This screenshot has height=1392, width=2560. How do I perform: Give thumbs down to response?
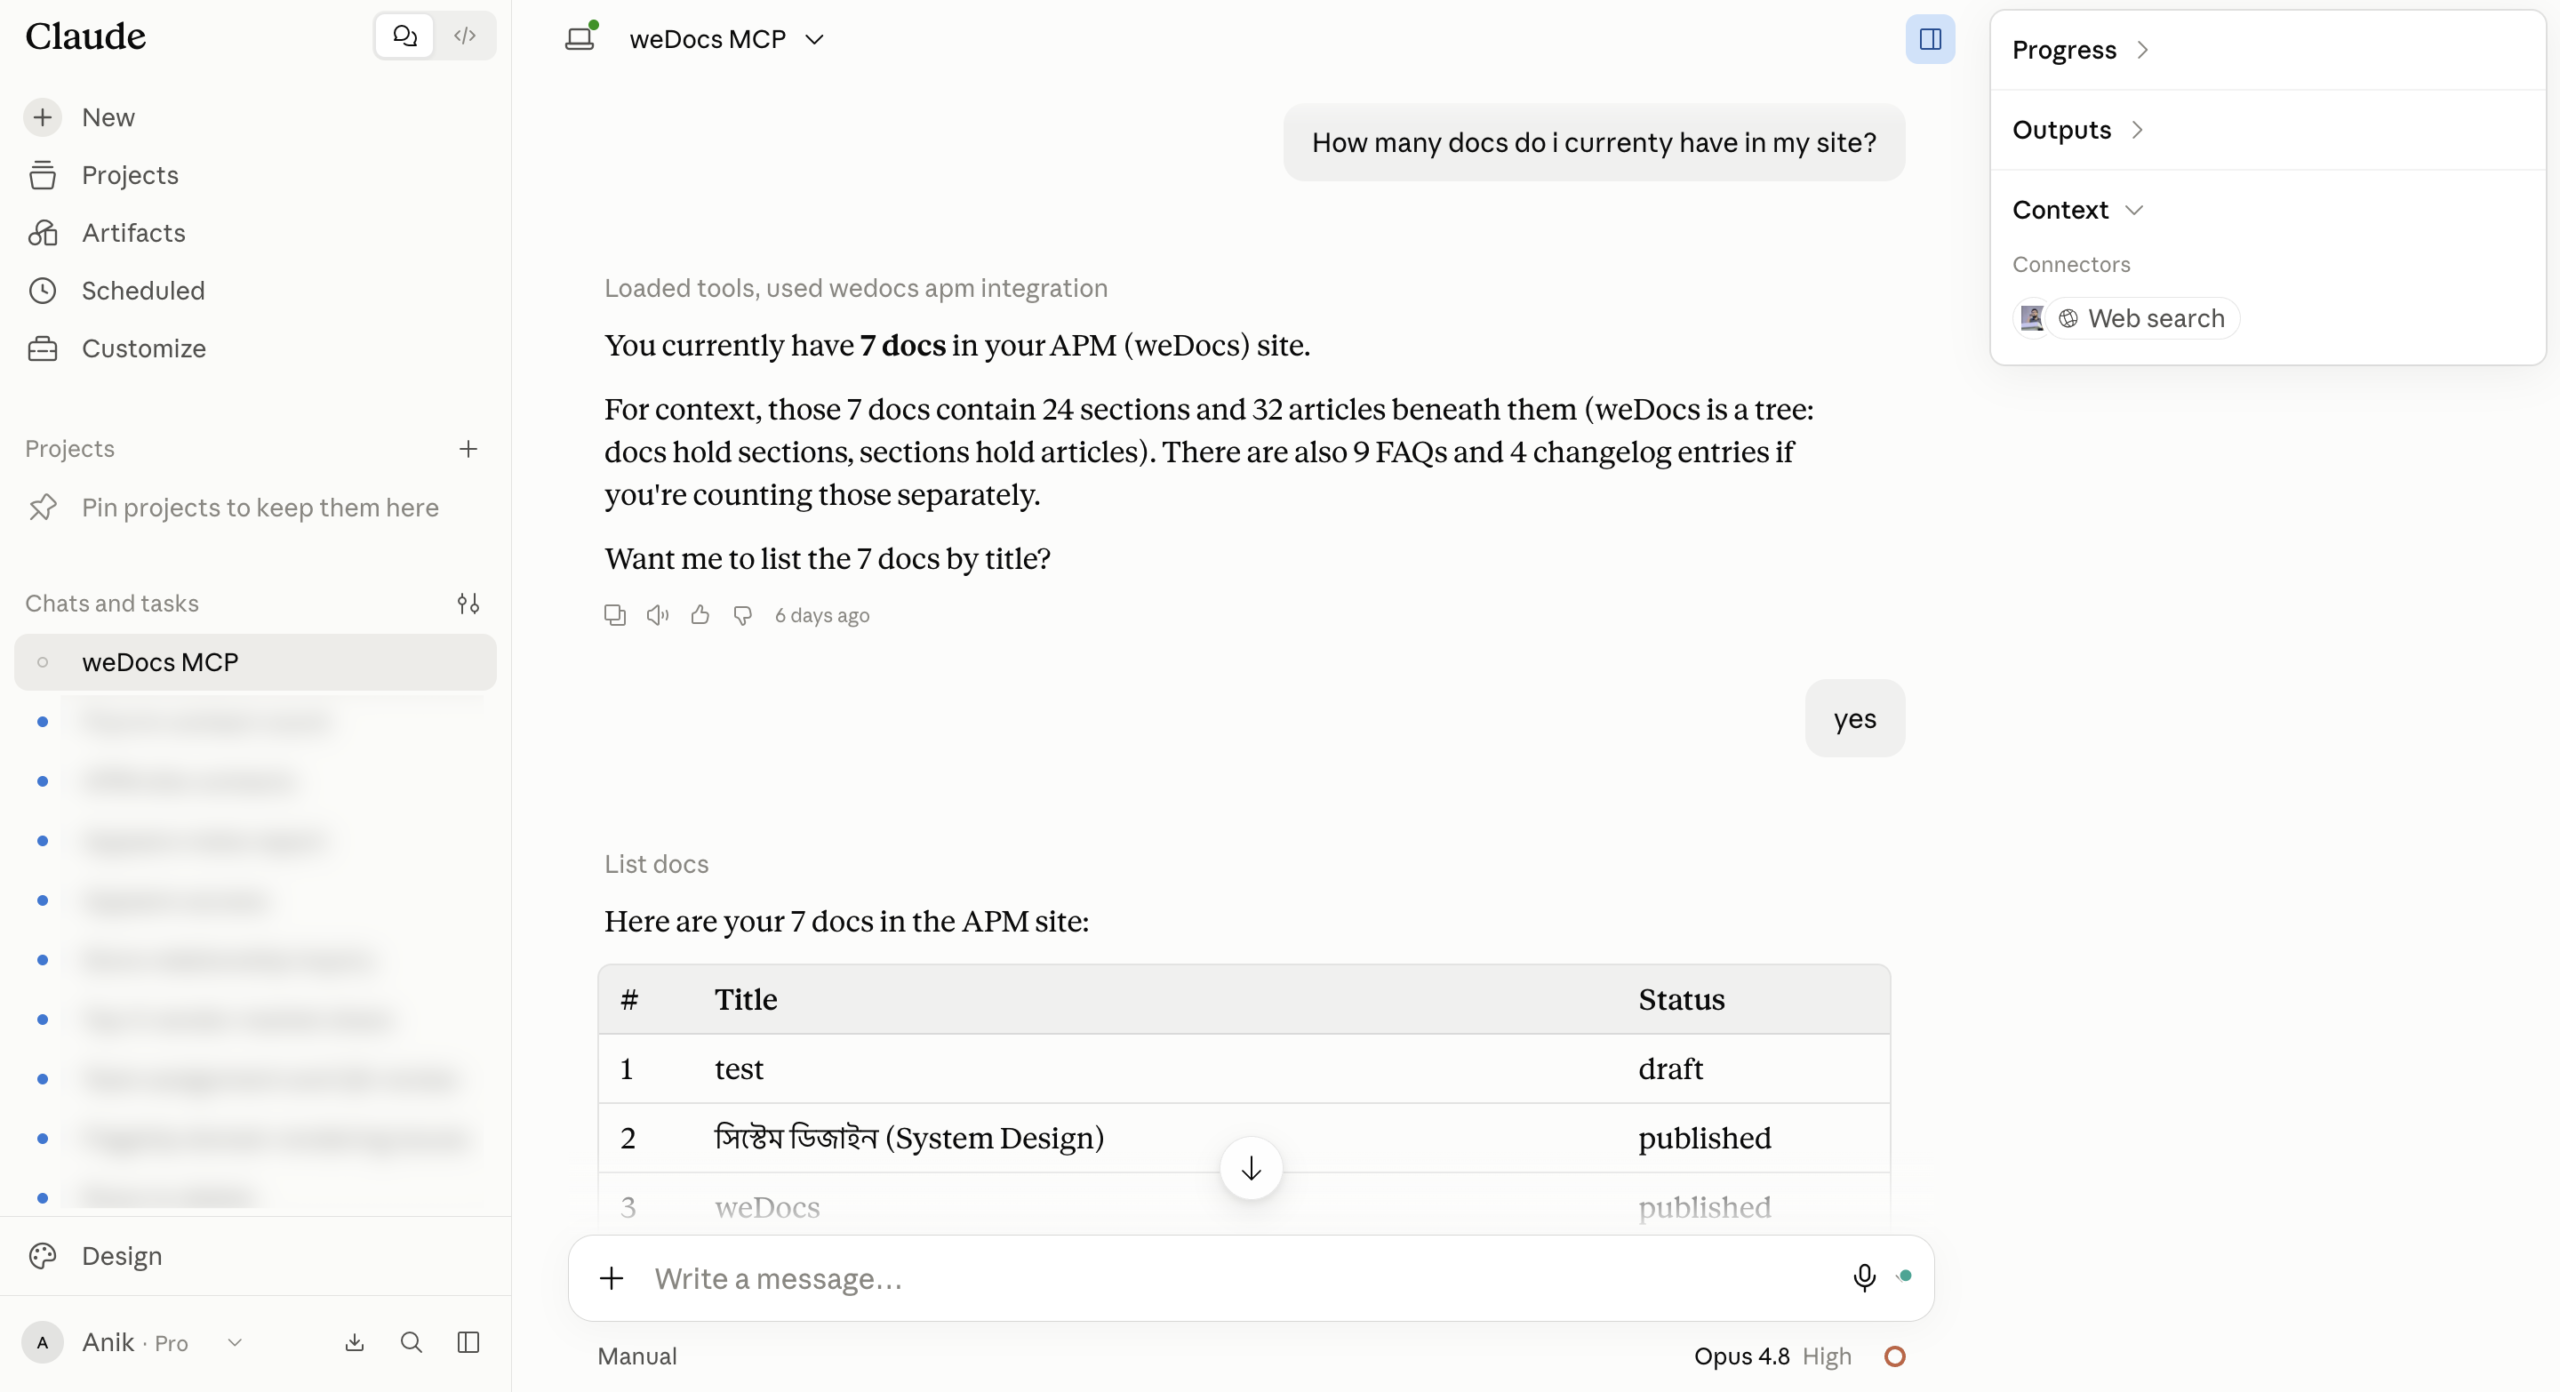[x=742, y=615]
